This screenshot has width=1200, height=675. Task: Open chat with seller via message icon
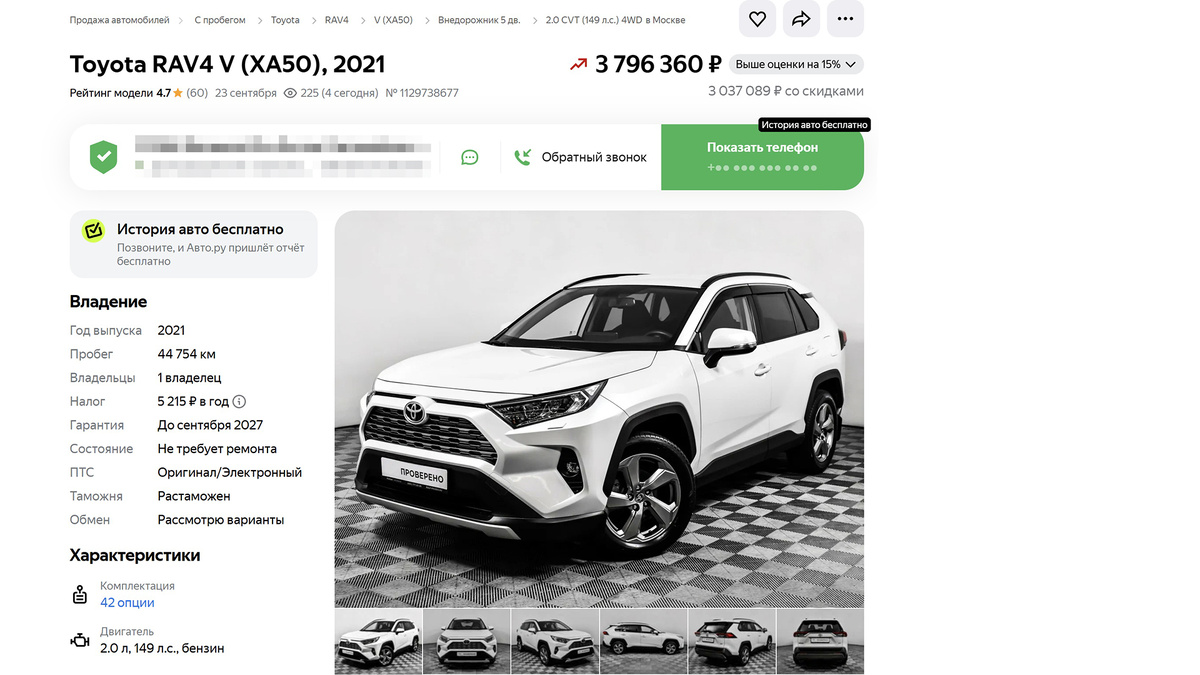click(469, 157)
